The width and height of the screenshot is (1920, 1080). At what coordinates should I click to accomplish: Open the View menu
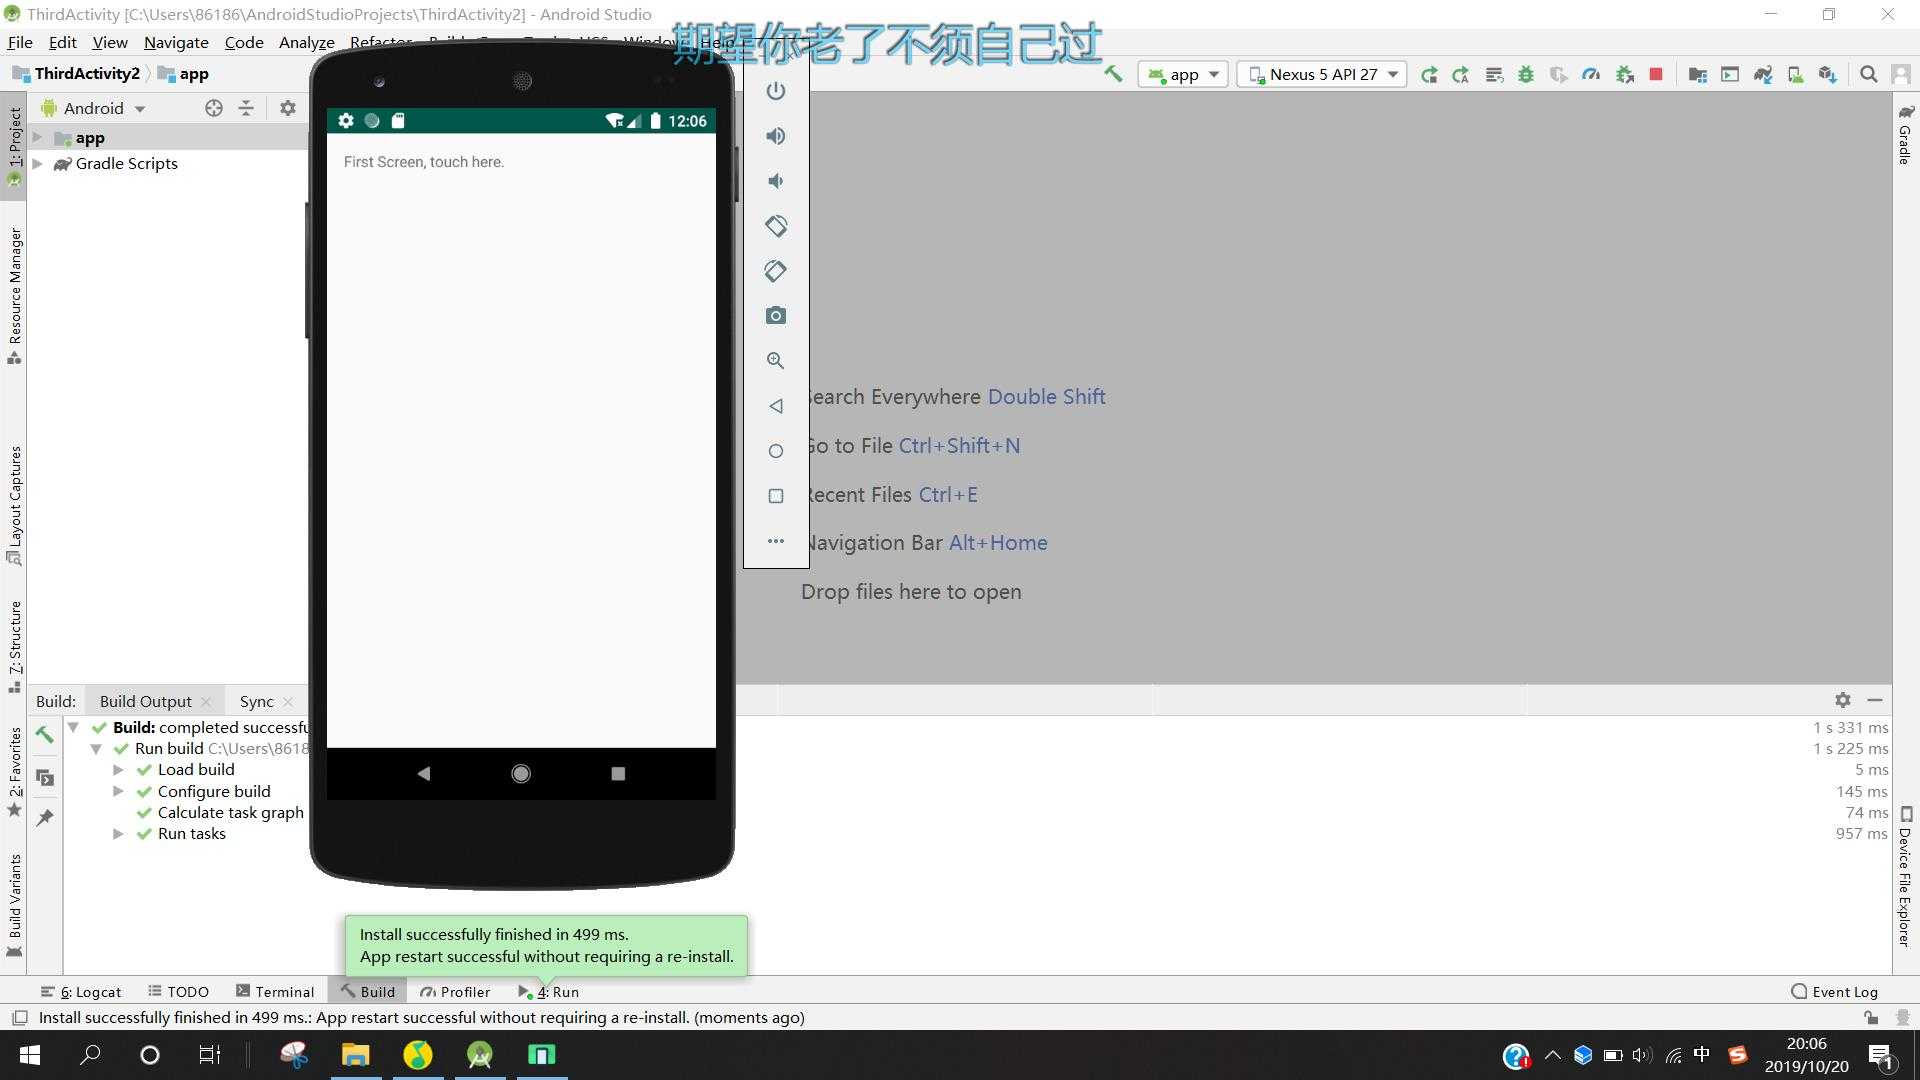pos(110,42)
